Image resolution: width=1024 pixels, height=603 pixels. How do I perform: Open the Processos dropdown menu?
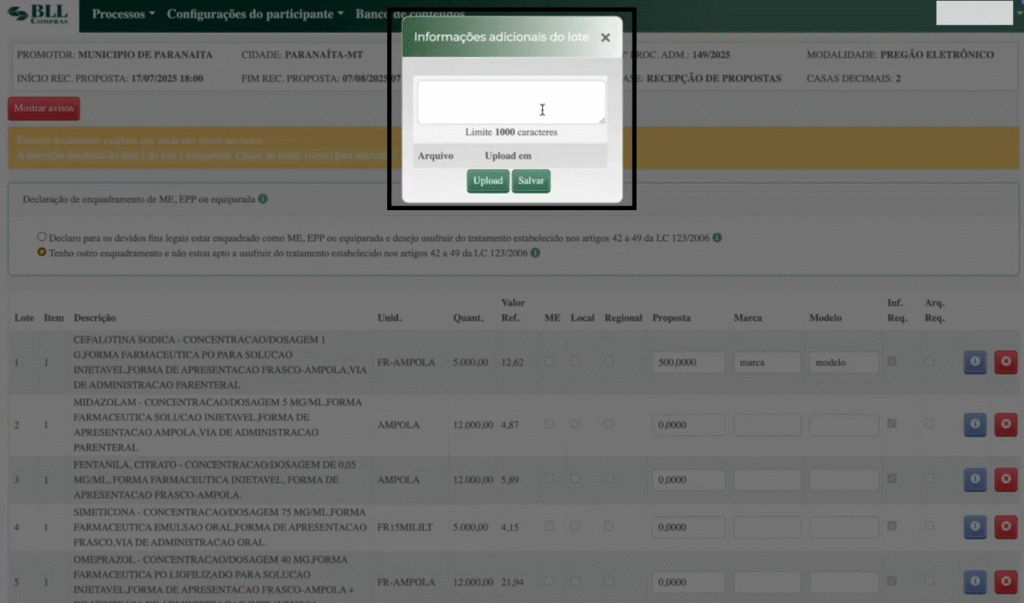coord(123,15)
